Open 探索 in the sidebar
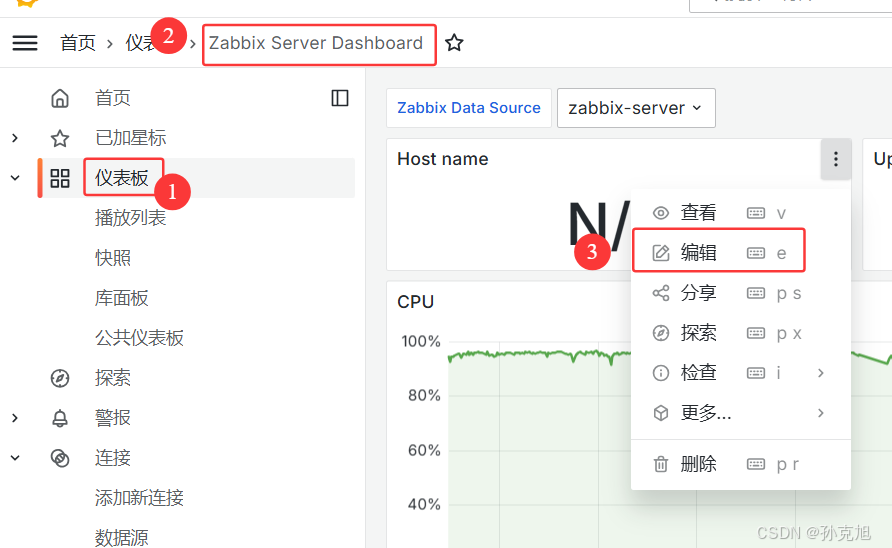 tap(113, 378)
